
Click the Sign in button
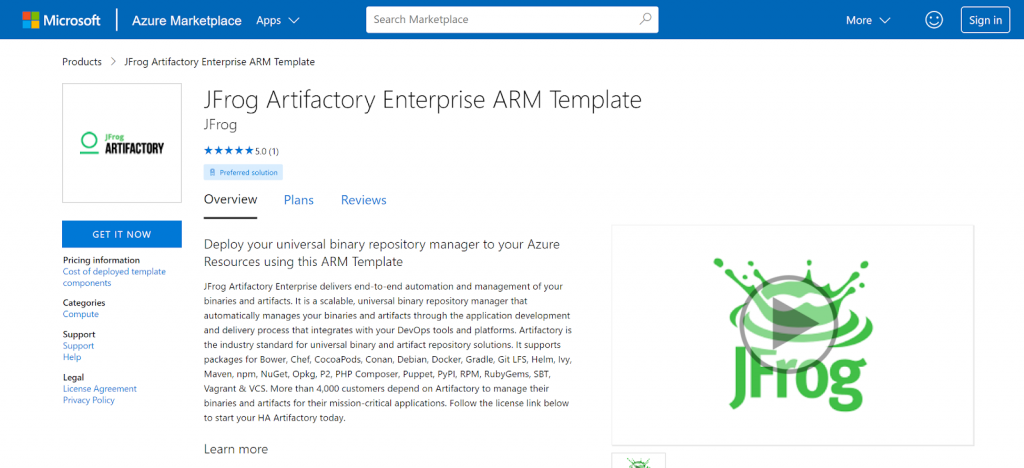pos(985,20)
